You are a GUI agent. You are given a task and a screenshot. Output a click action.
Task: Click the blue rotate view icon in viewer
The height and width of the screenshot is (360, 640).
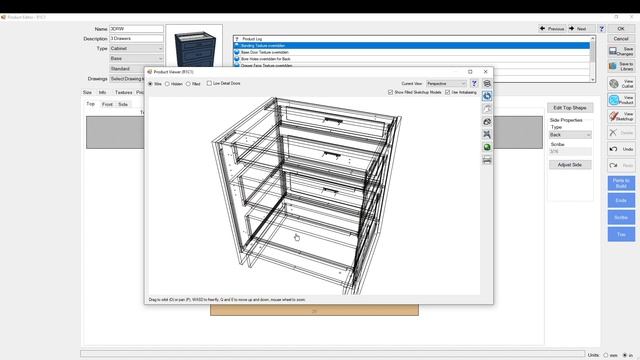coord(487,96)
